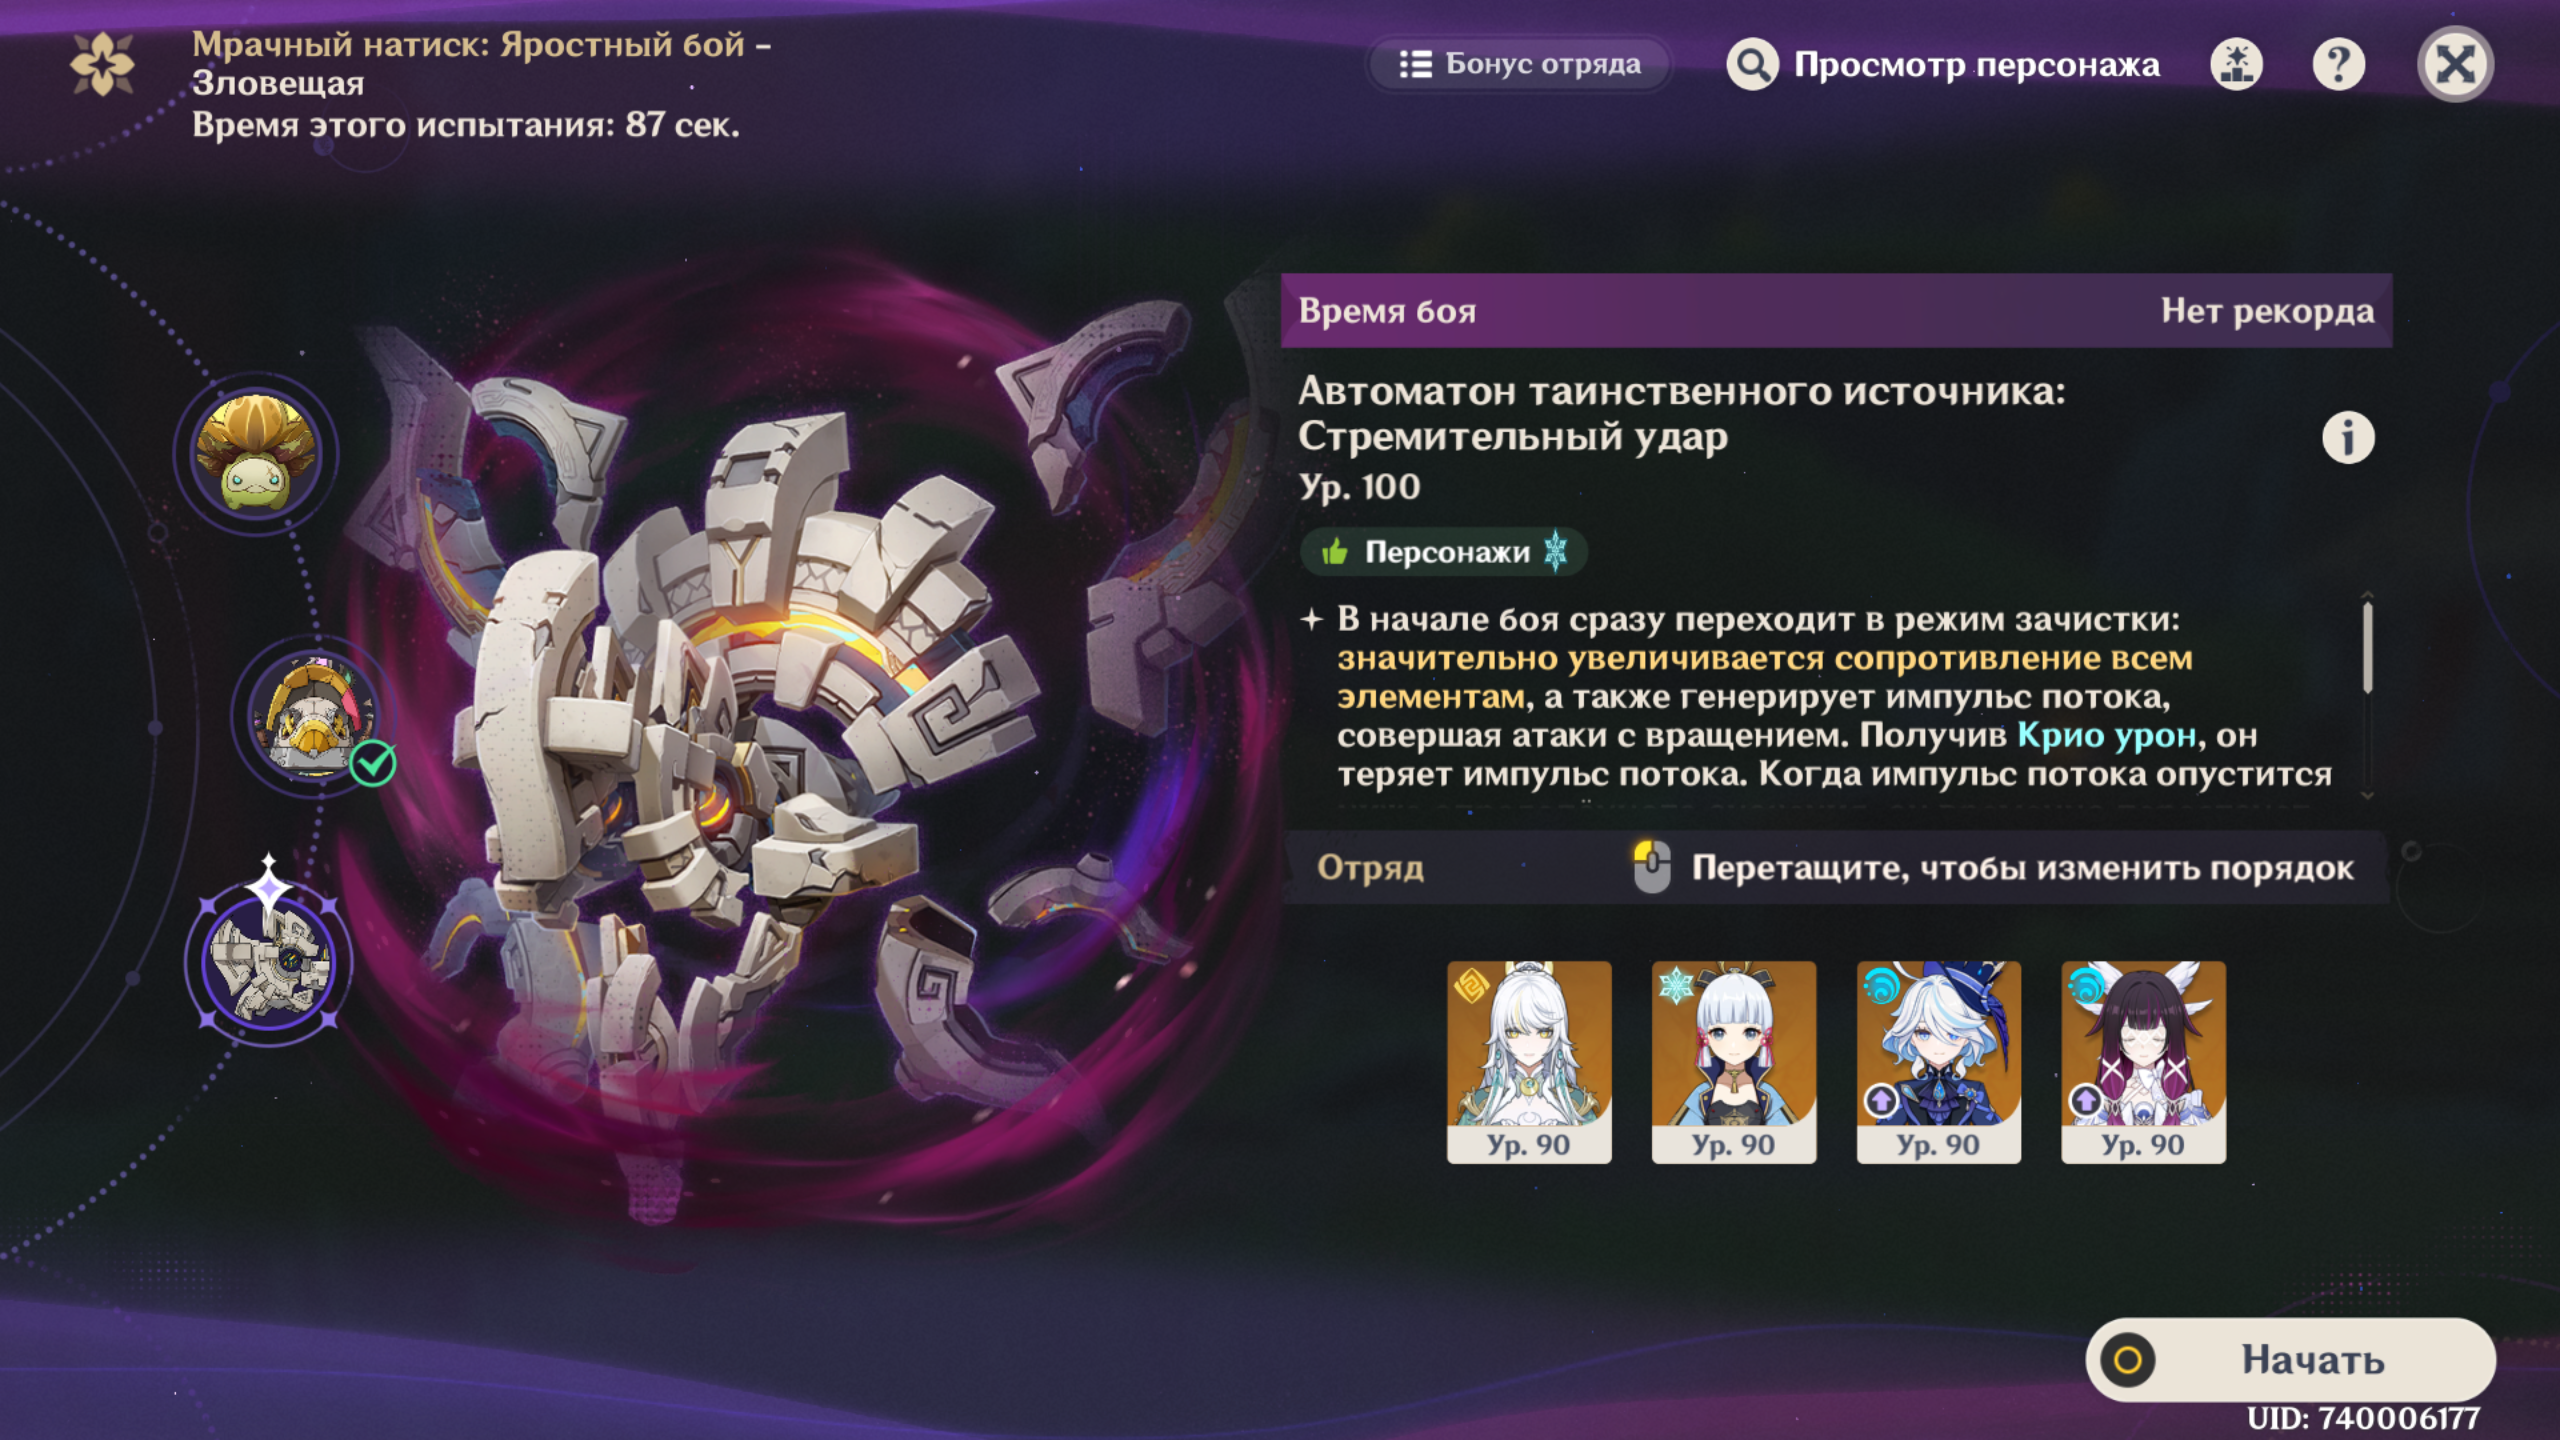Select the stone automaton stage icon
The height and width of the screenshot is (1440, 2560).
tap(269, 962)
